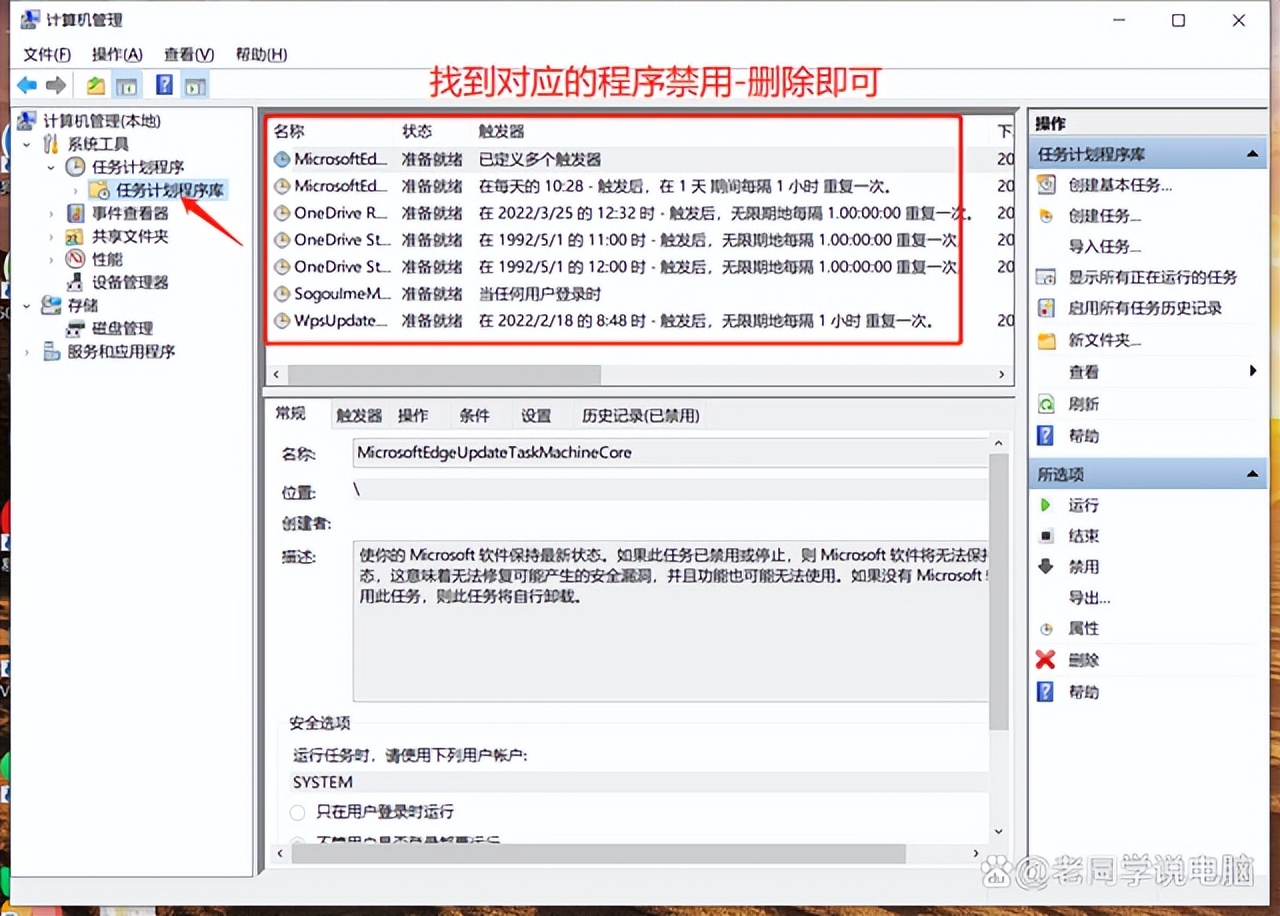The height and width of the screenshot is (916, 1280).
Task: Click the Forward arrow toolbar icon
Action: click(56, 86)
